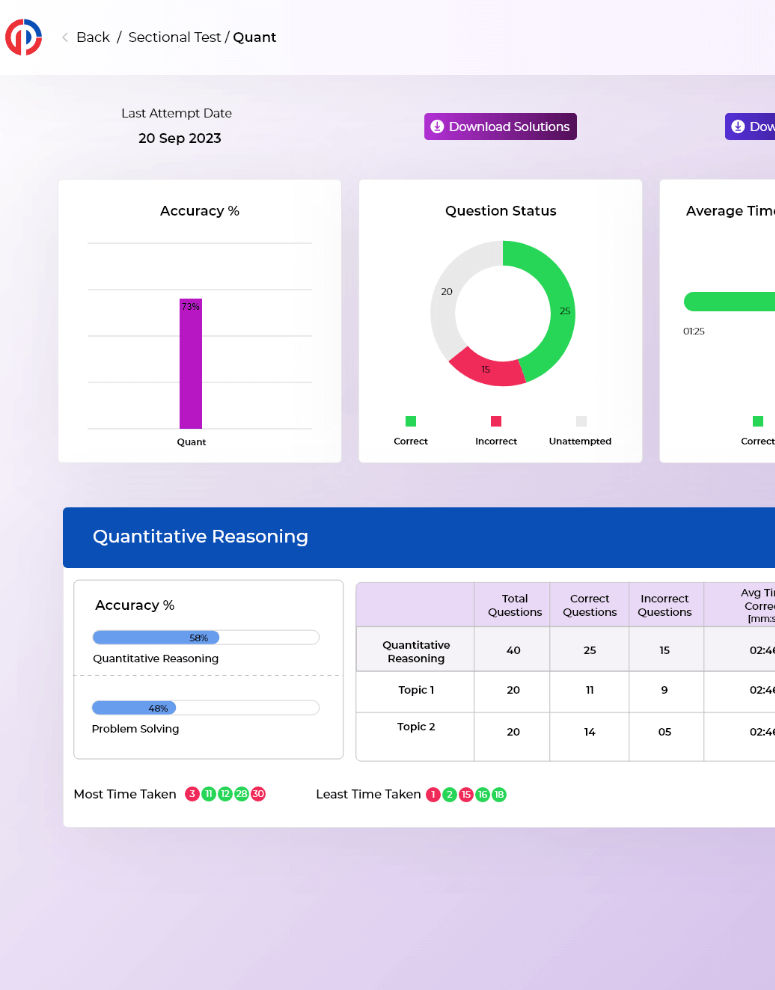The width and height of the screenshot is (775, 990).
Task: Toggle the Incorrect legend red swatch
Action: [496, 421]
